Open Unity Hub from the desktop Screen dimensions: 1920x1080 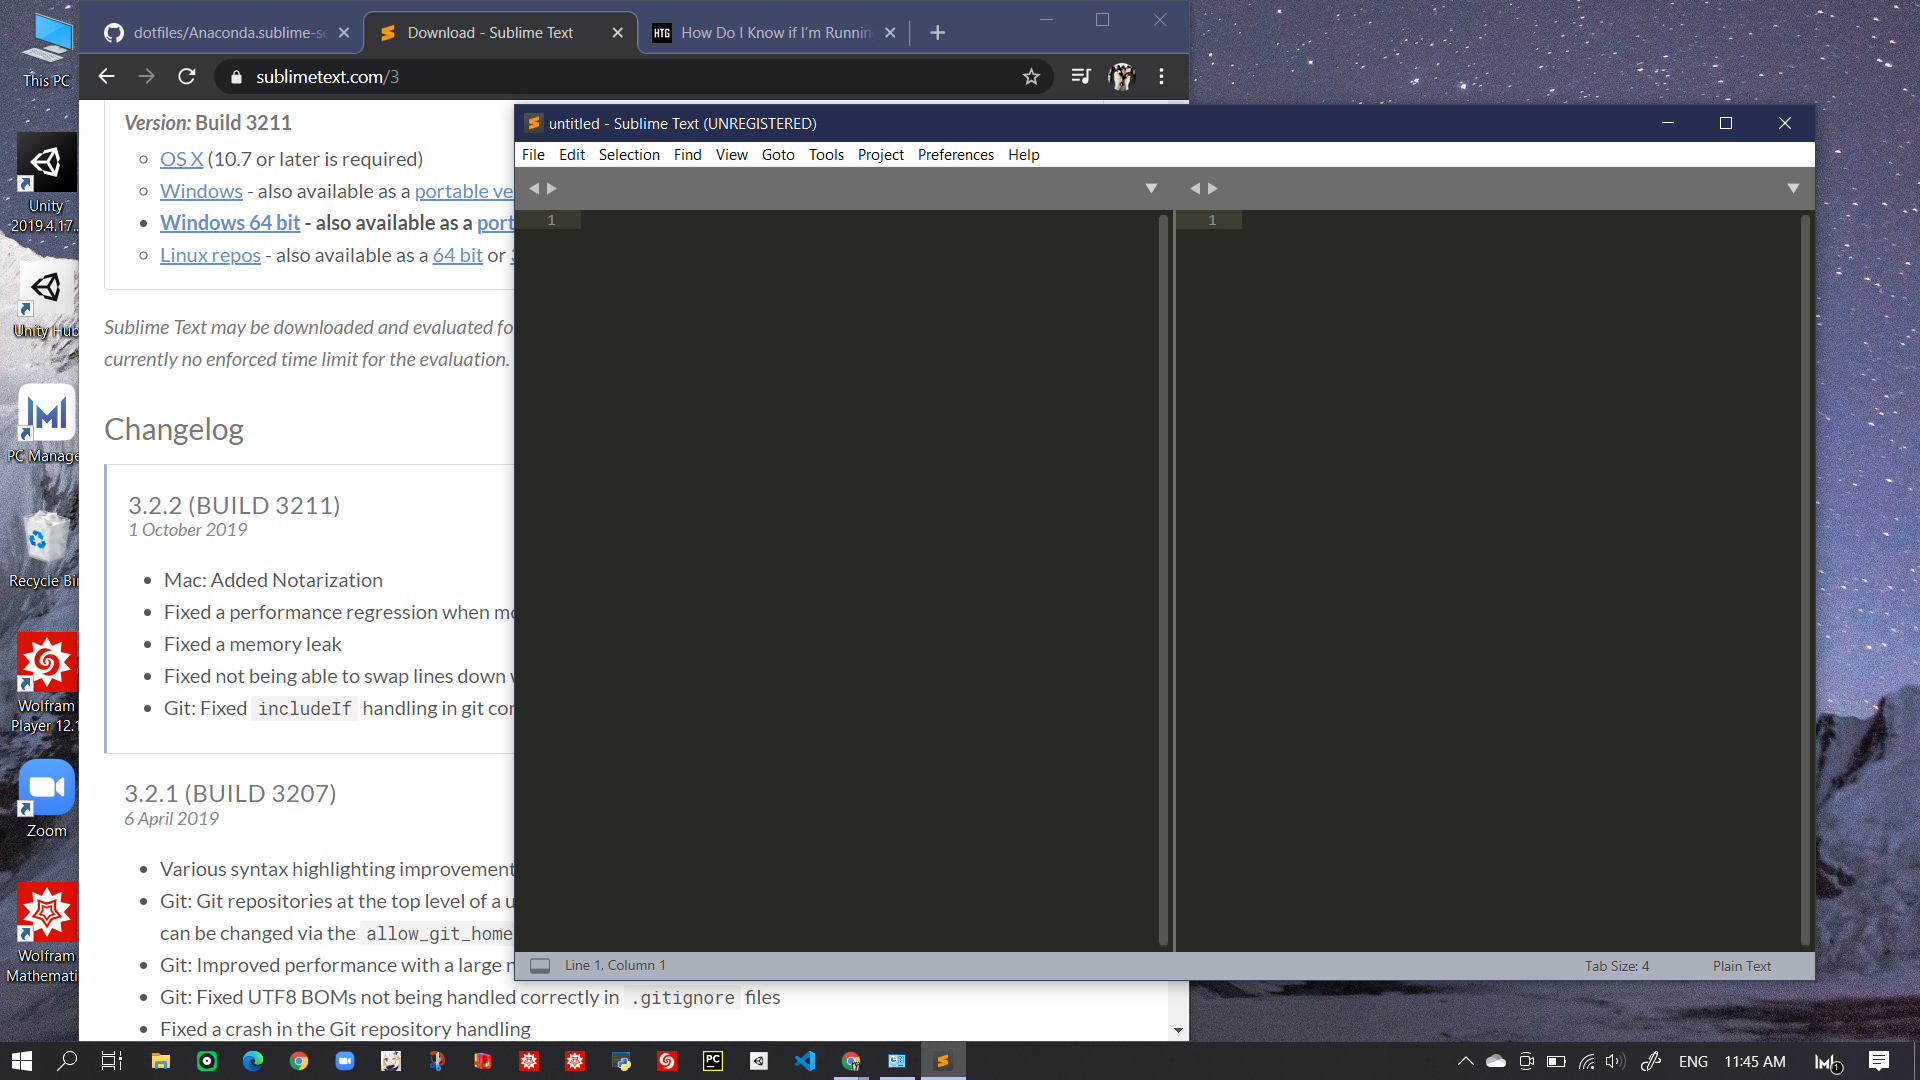click(x=45, y=287)
